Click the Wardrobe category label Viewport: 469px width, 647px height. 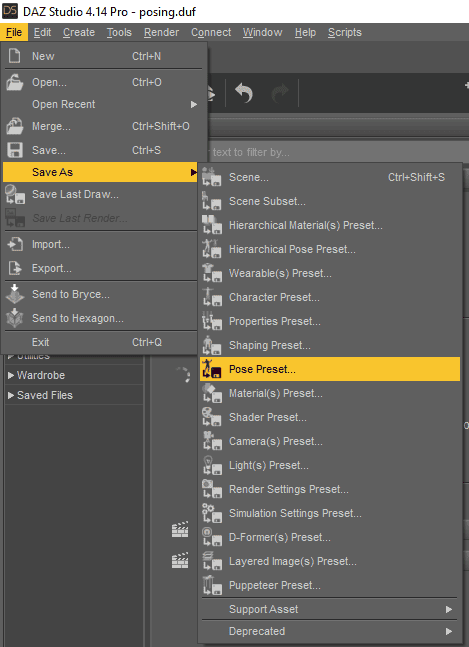pos(41,375)
